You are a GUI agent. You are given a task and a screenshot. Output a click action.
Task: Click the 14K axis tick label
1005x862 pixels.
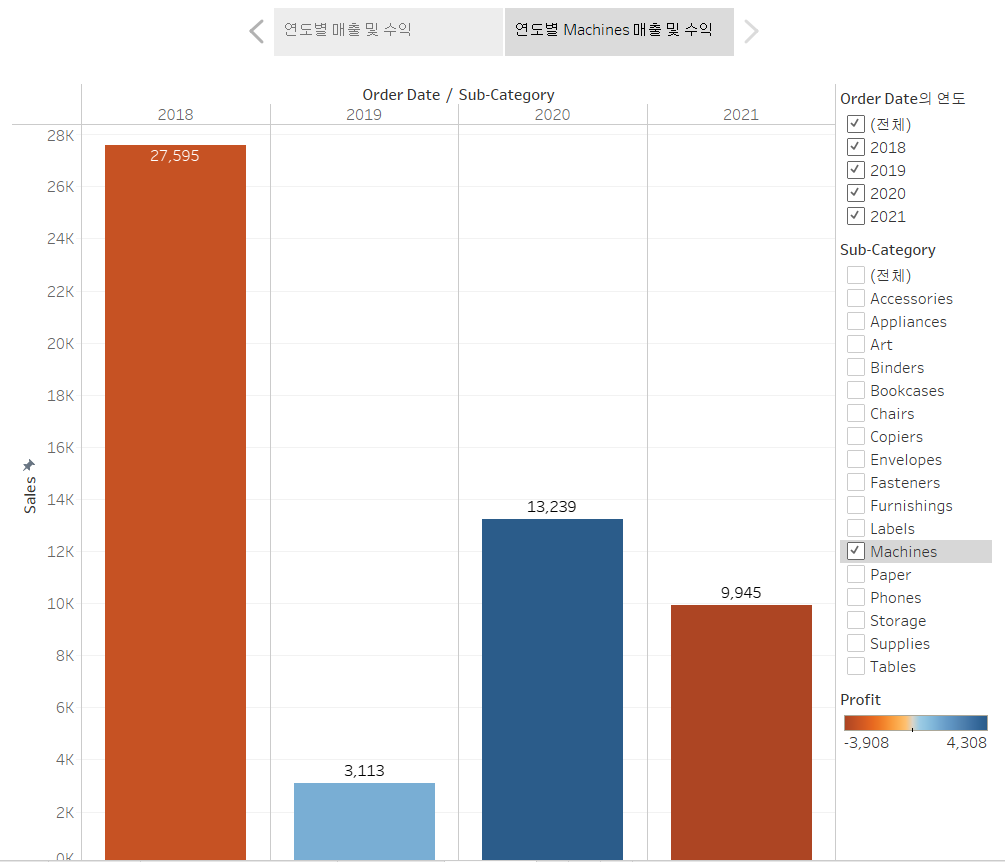(x=60, y=500)
